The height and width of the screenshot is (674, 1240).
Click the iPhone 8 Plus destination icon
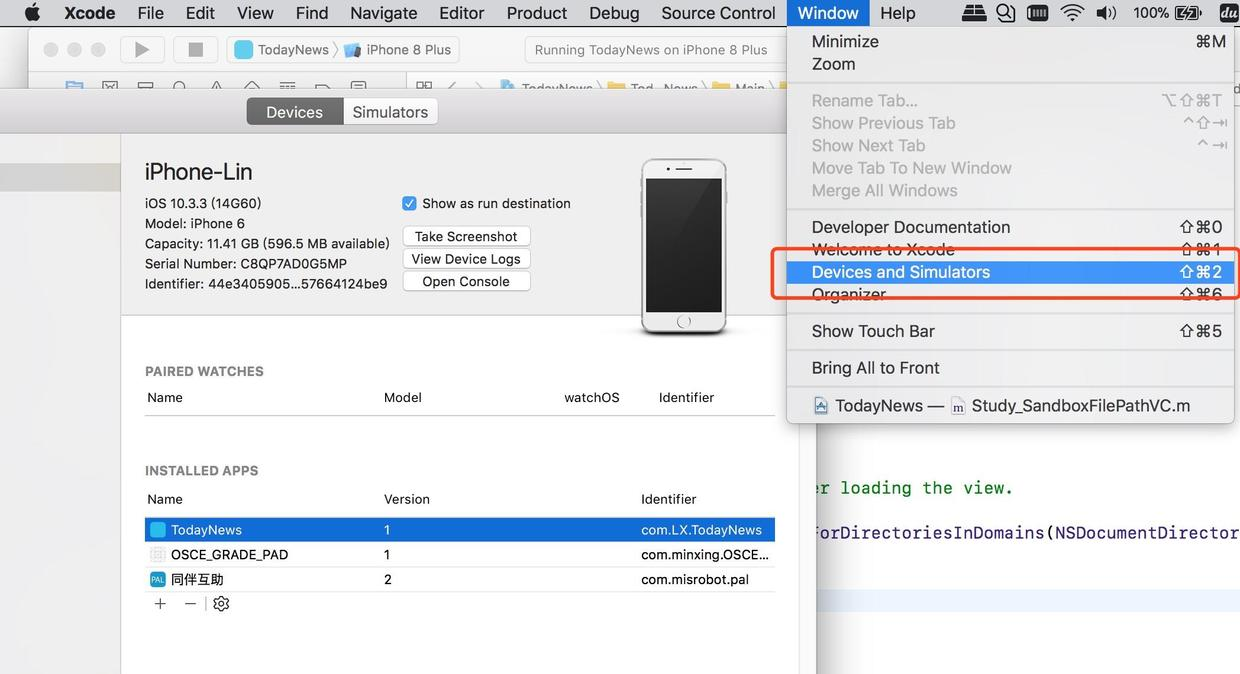[x=353, y=50]
